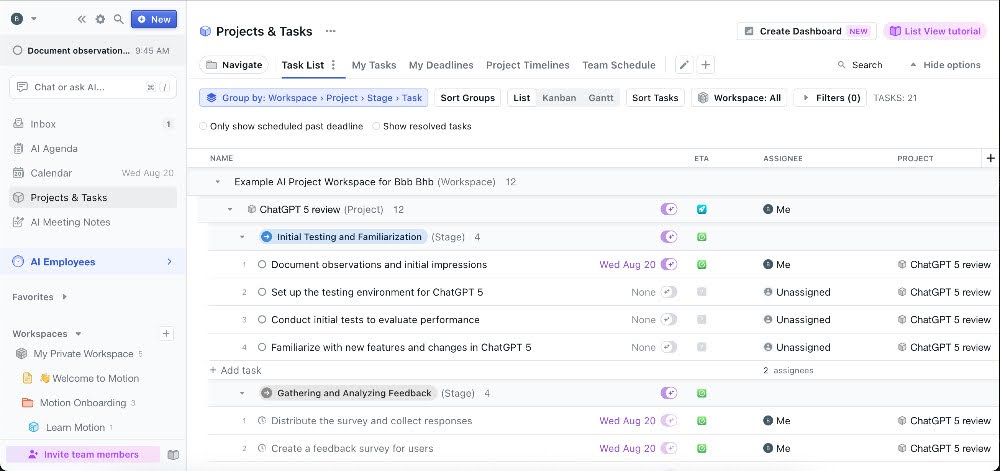Collapse the sidebar with double chevron icon
The image size is (1000, 471).
[82, 19]
